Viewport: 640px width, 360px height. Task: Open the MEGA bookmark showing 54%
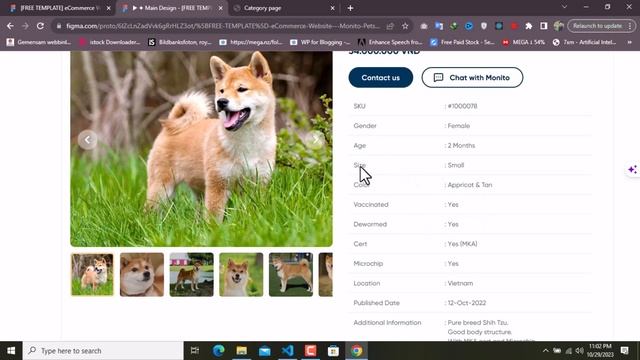click(524, 42)
